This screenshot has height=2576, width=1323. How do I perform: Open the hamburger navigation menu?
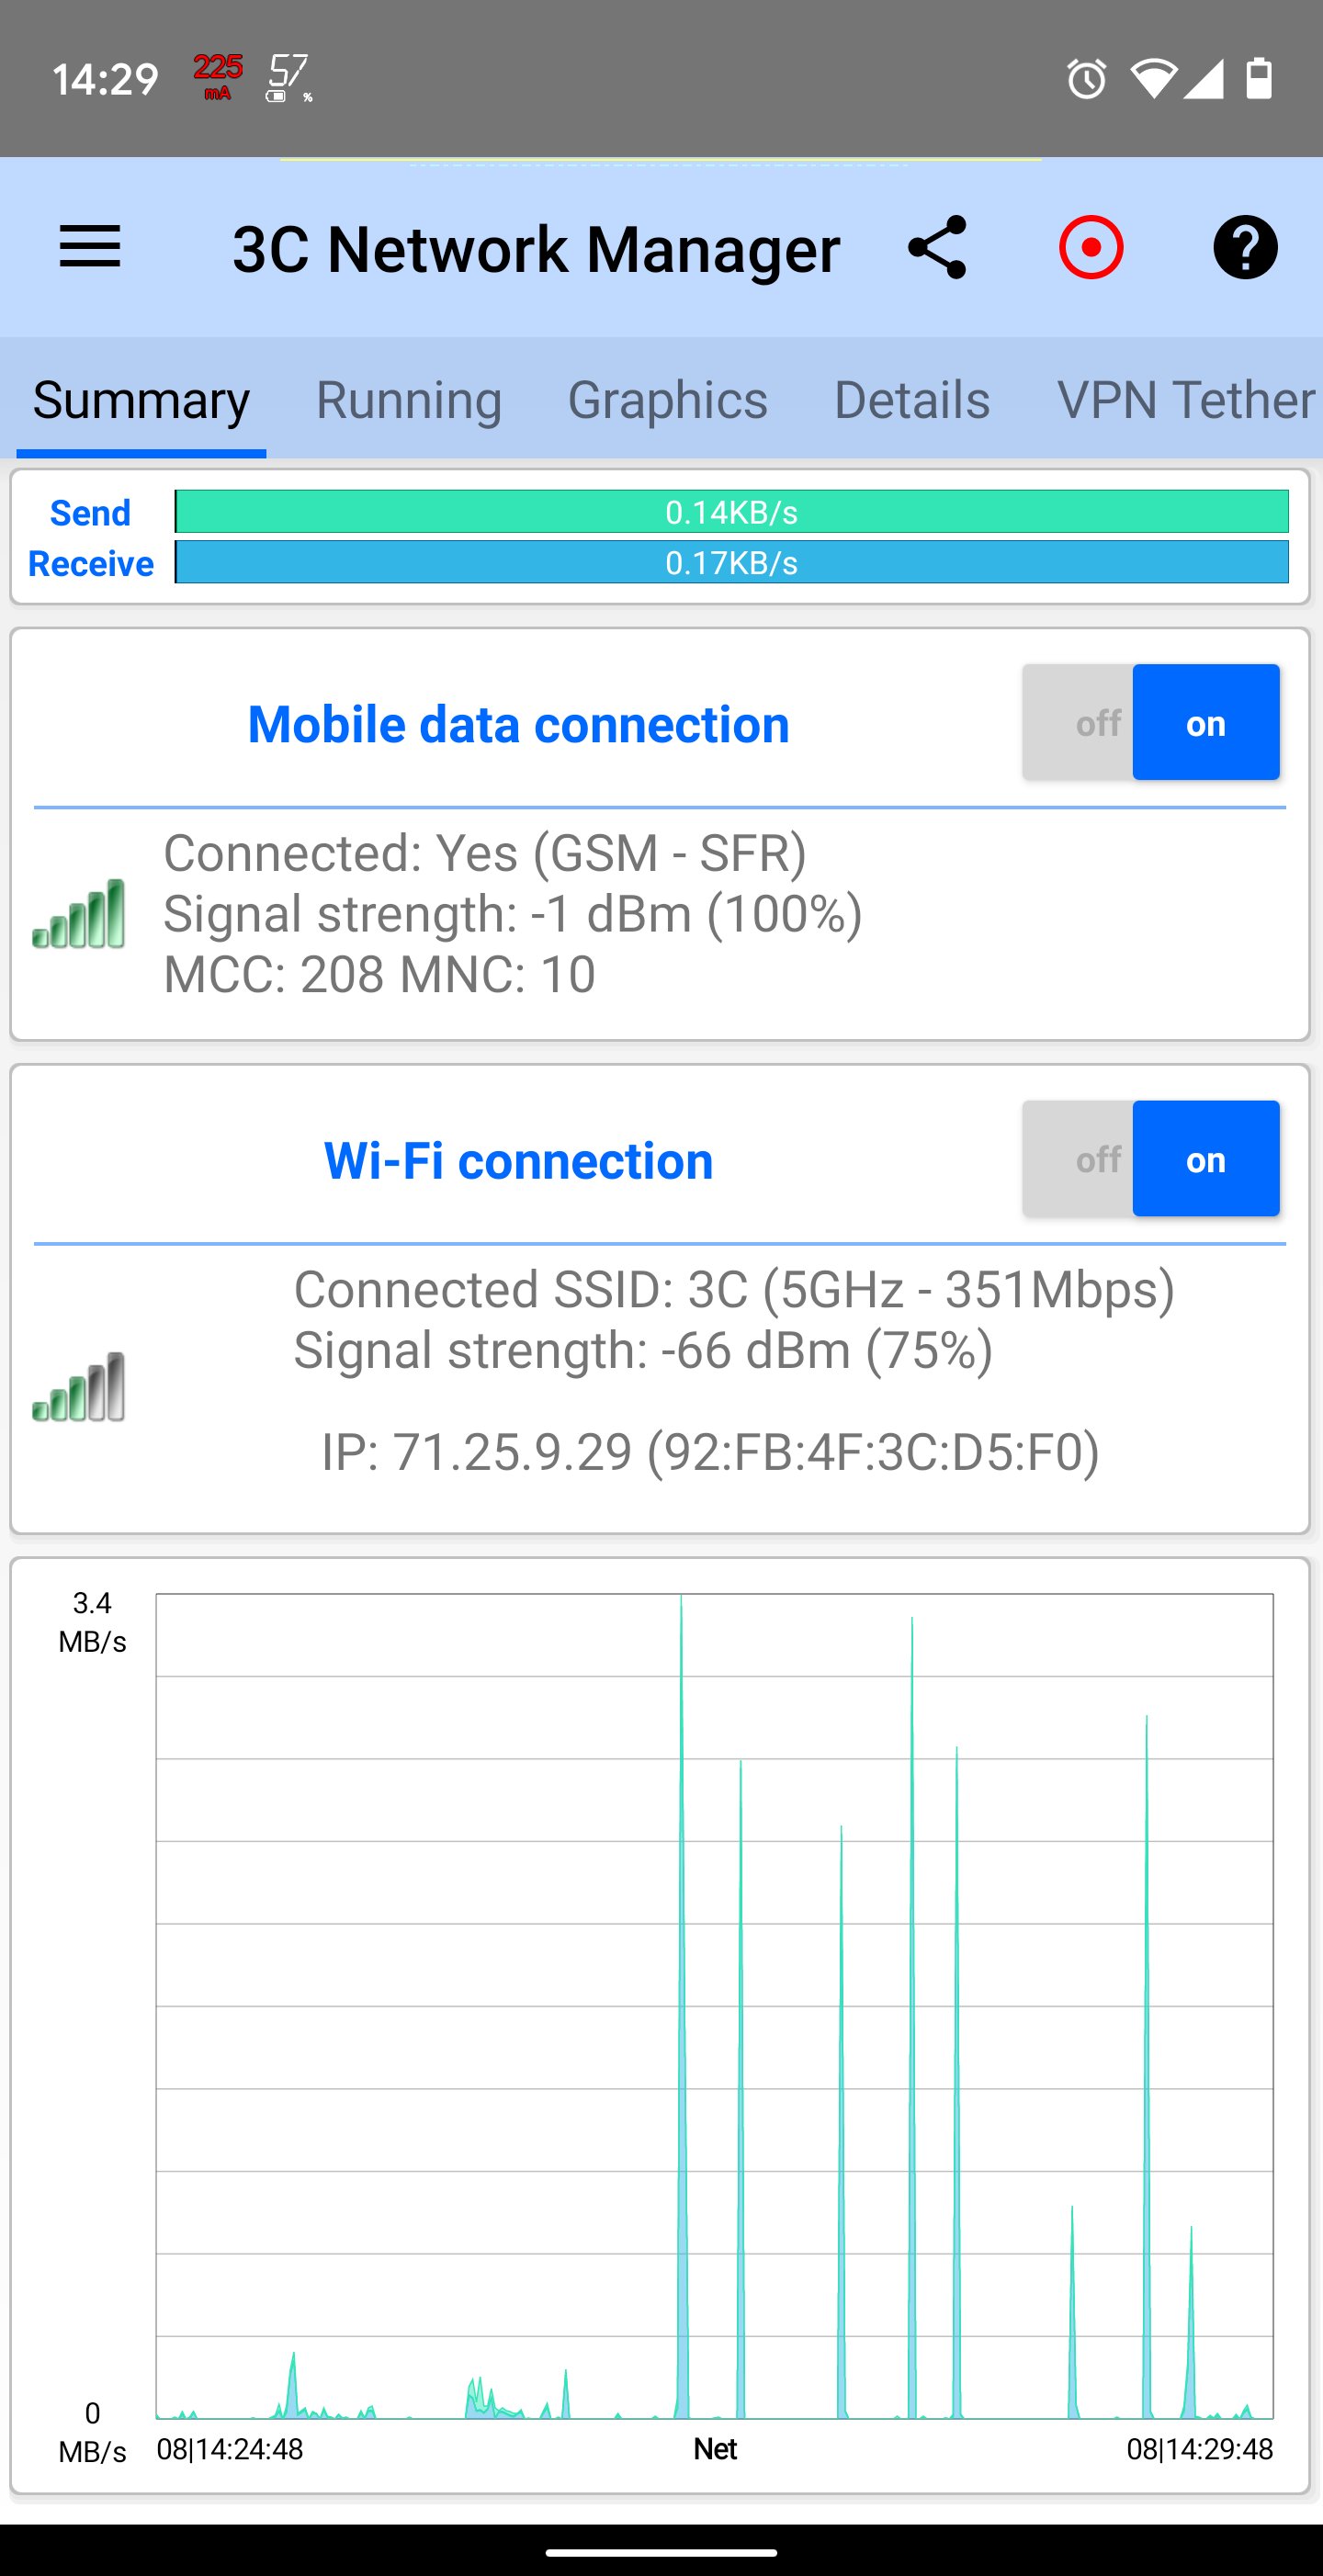pyautogui.click(x=90, y=247)
